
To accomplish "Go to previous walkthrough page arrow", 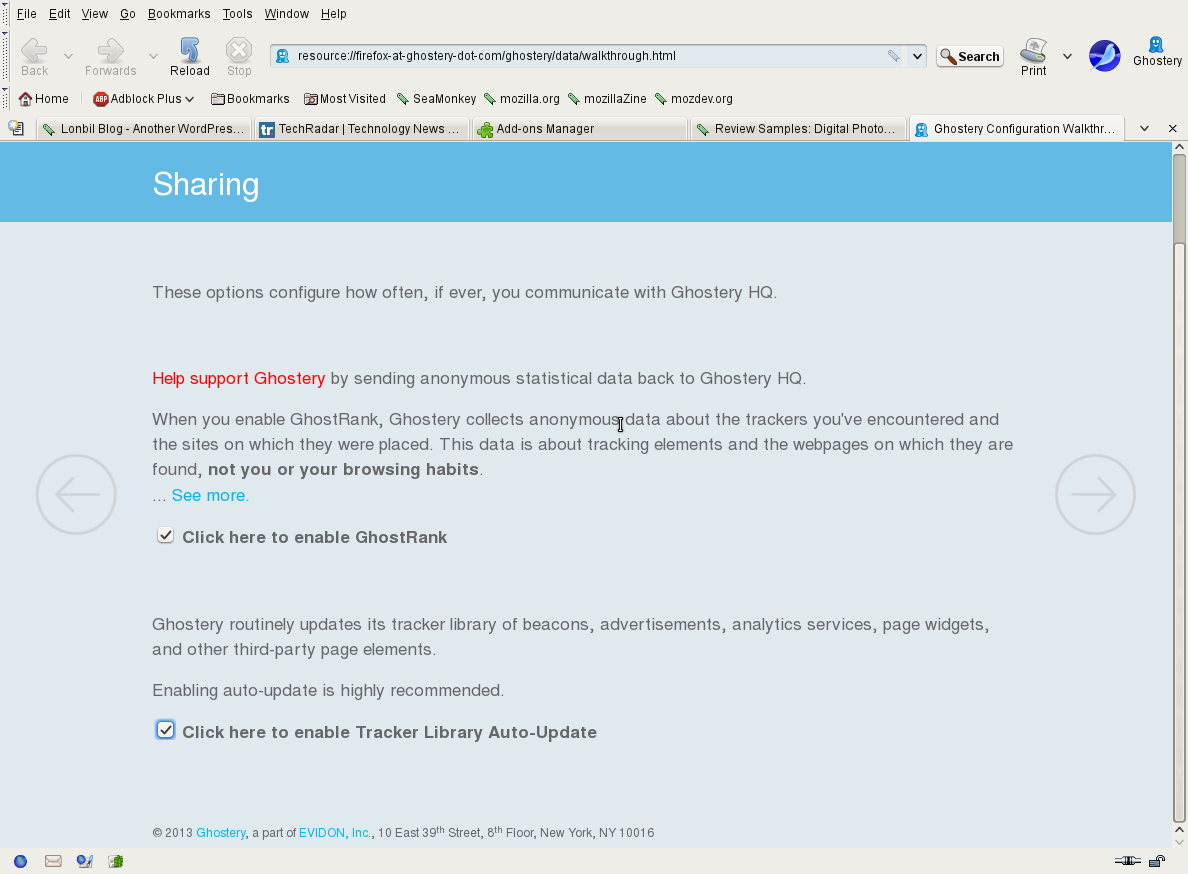I will (x=76, y=495).
